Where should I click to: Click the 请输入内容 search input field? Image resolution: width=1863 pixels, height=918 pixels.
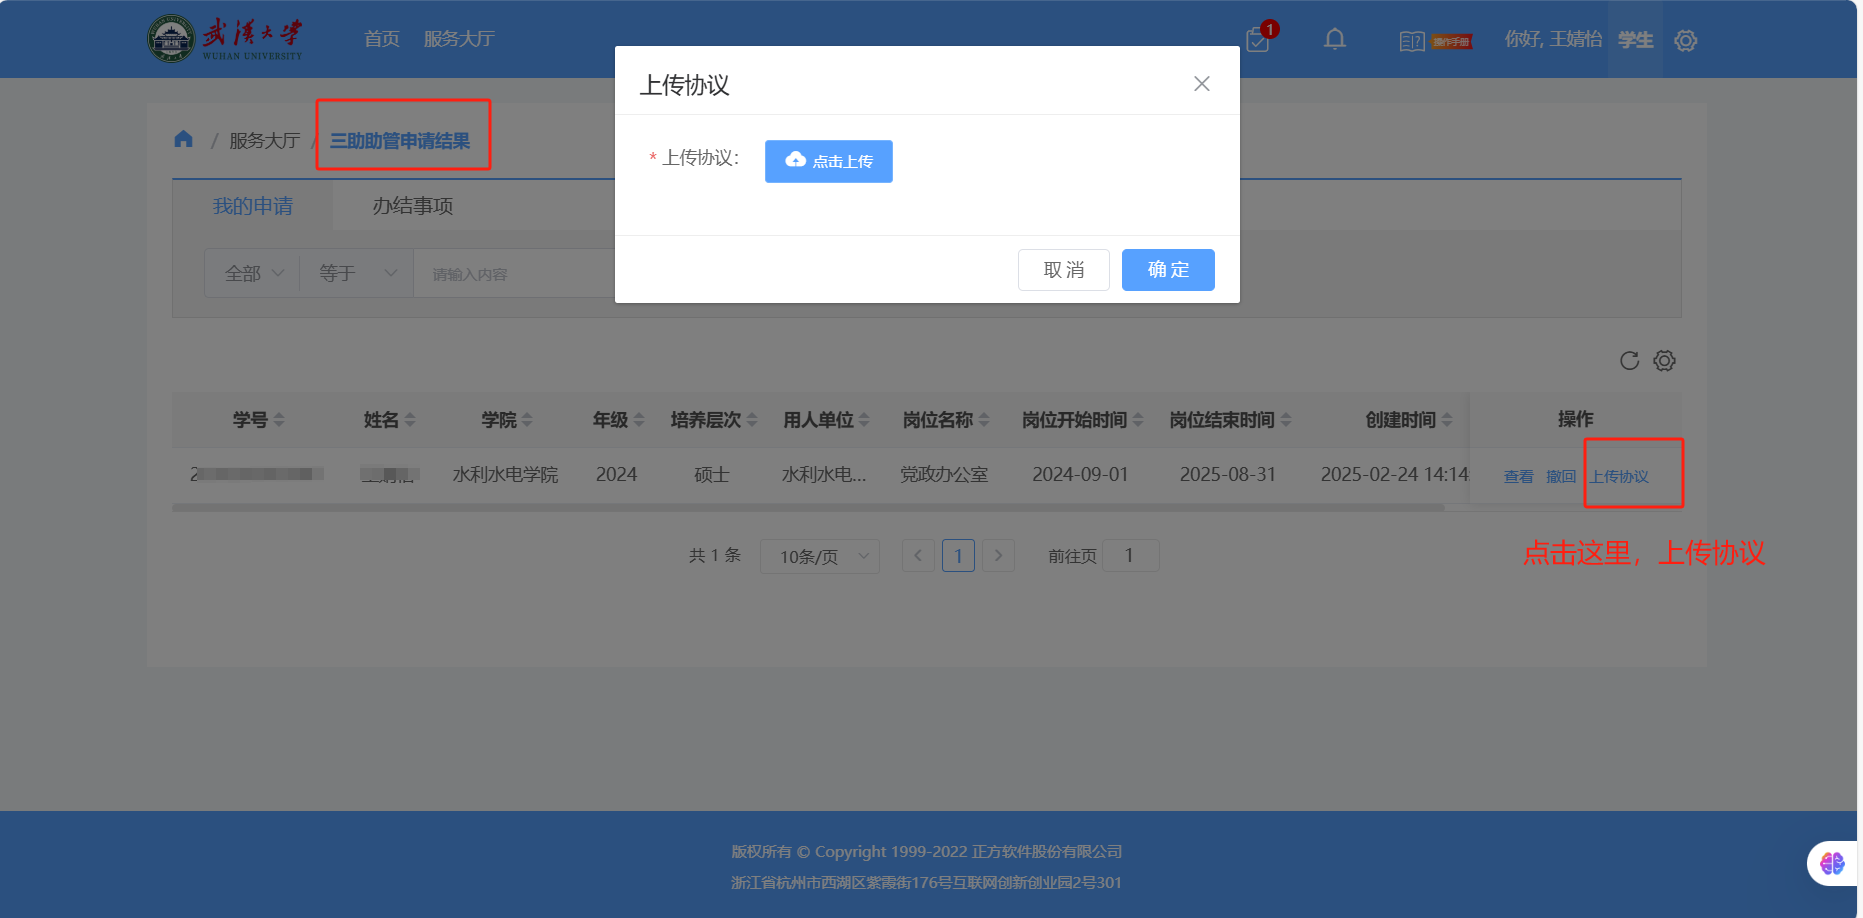tap(515, 274)
